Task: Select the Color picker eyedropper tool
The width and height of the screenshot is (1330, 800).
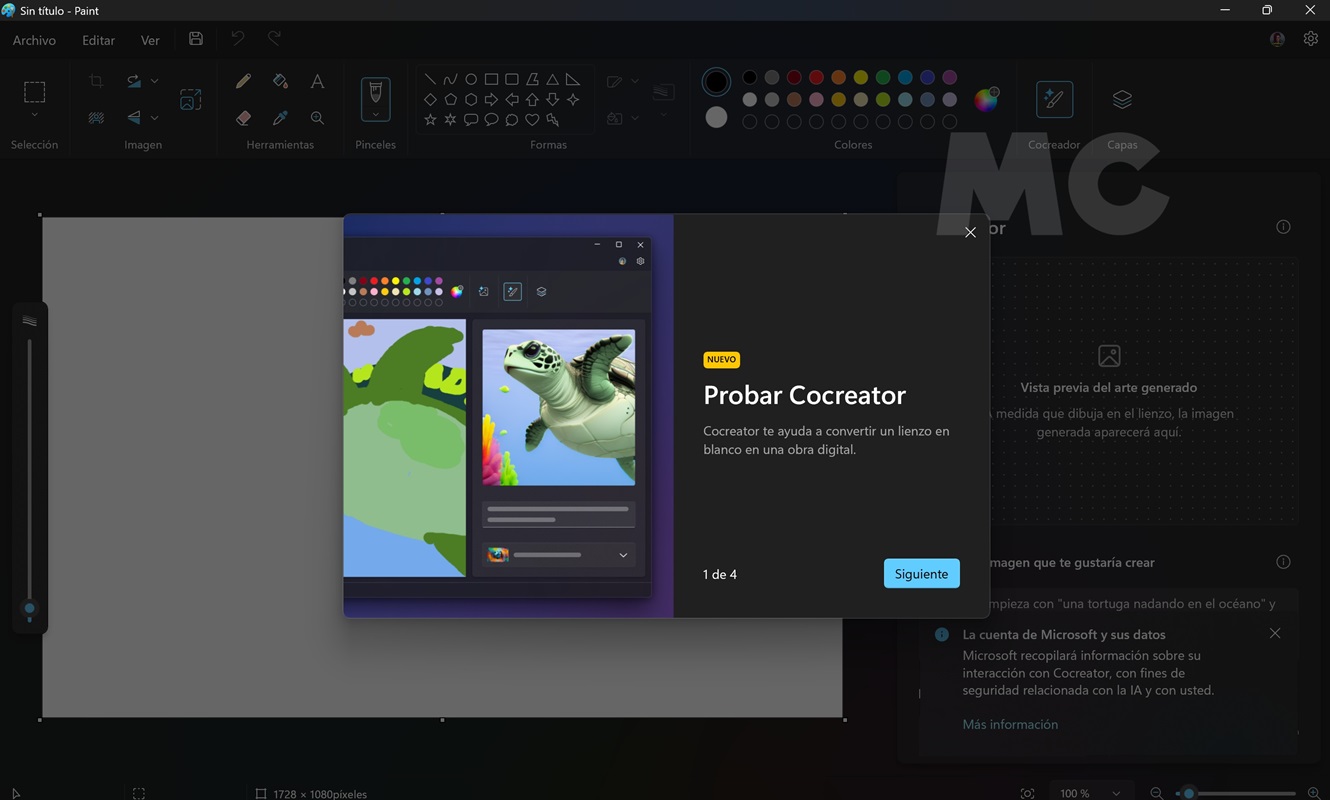Action: coord(280,118)
